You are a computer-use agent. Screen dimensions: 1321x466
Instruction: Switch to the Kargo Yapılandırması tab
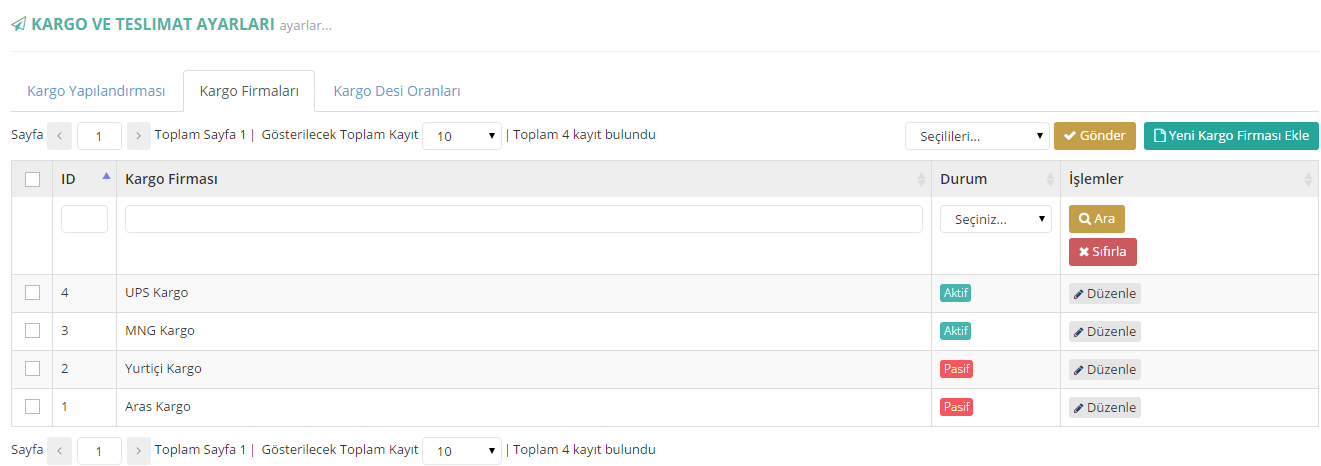click(x=96, y=91)
